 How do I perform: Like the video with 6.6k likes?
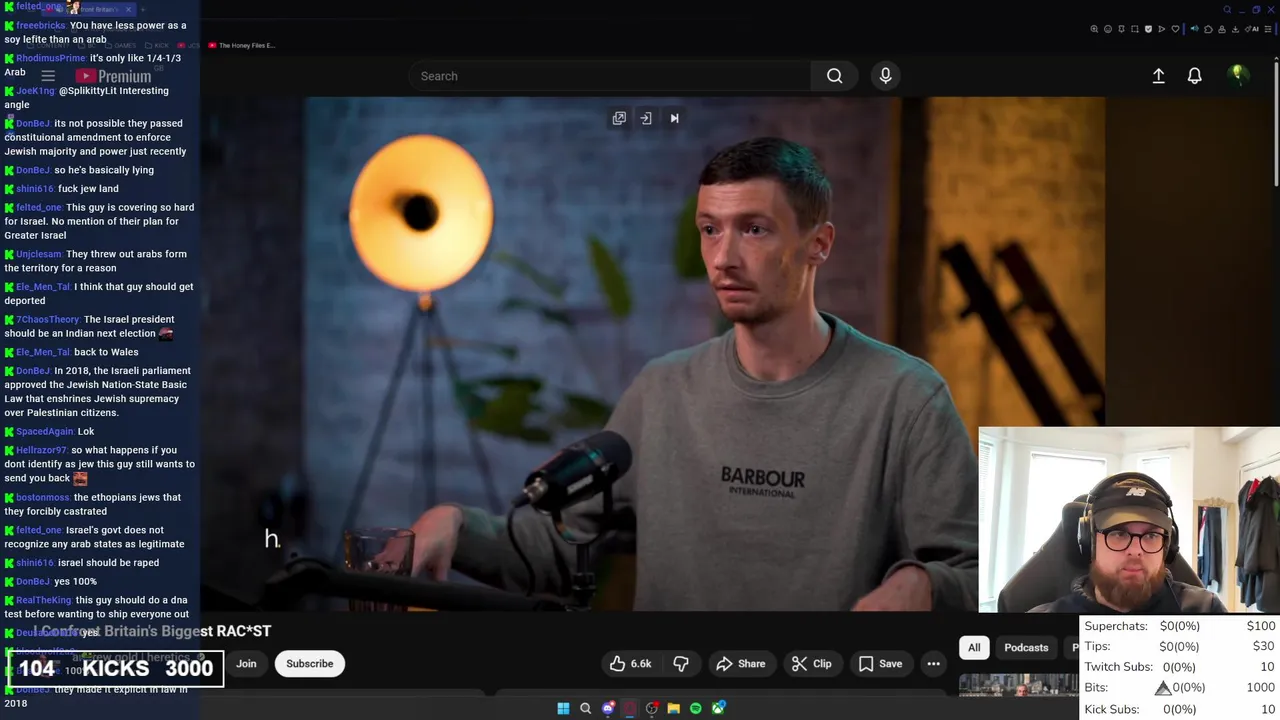point(630,664)
